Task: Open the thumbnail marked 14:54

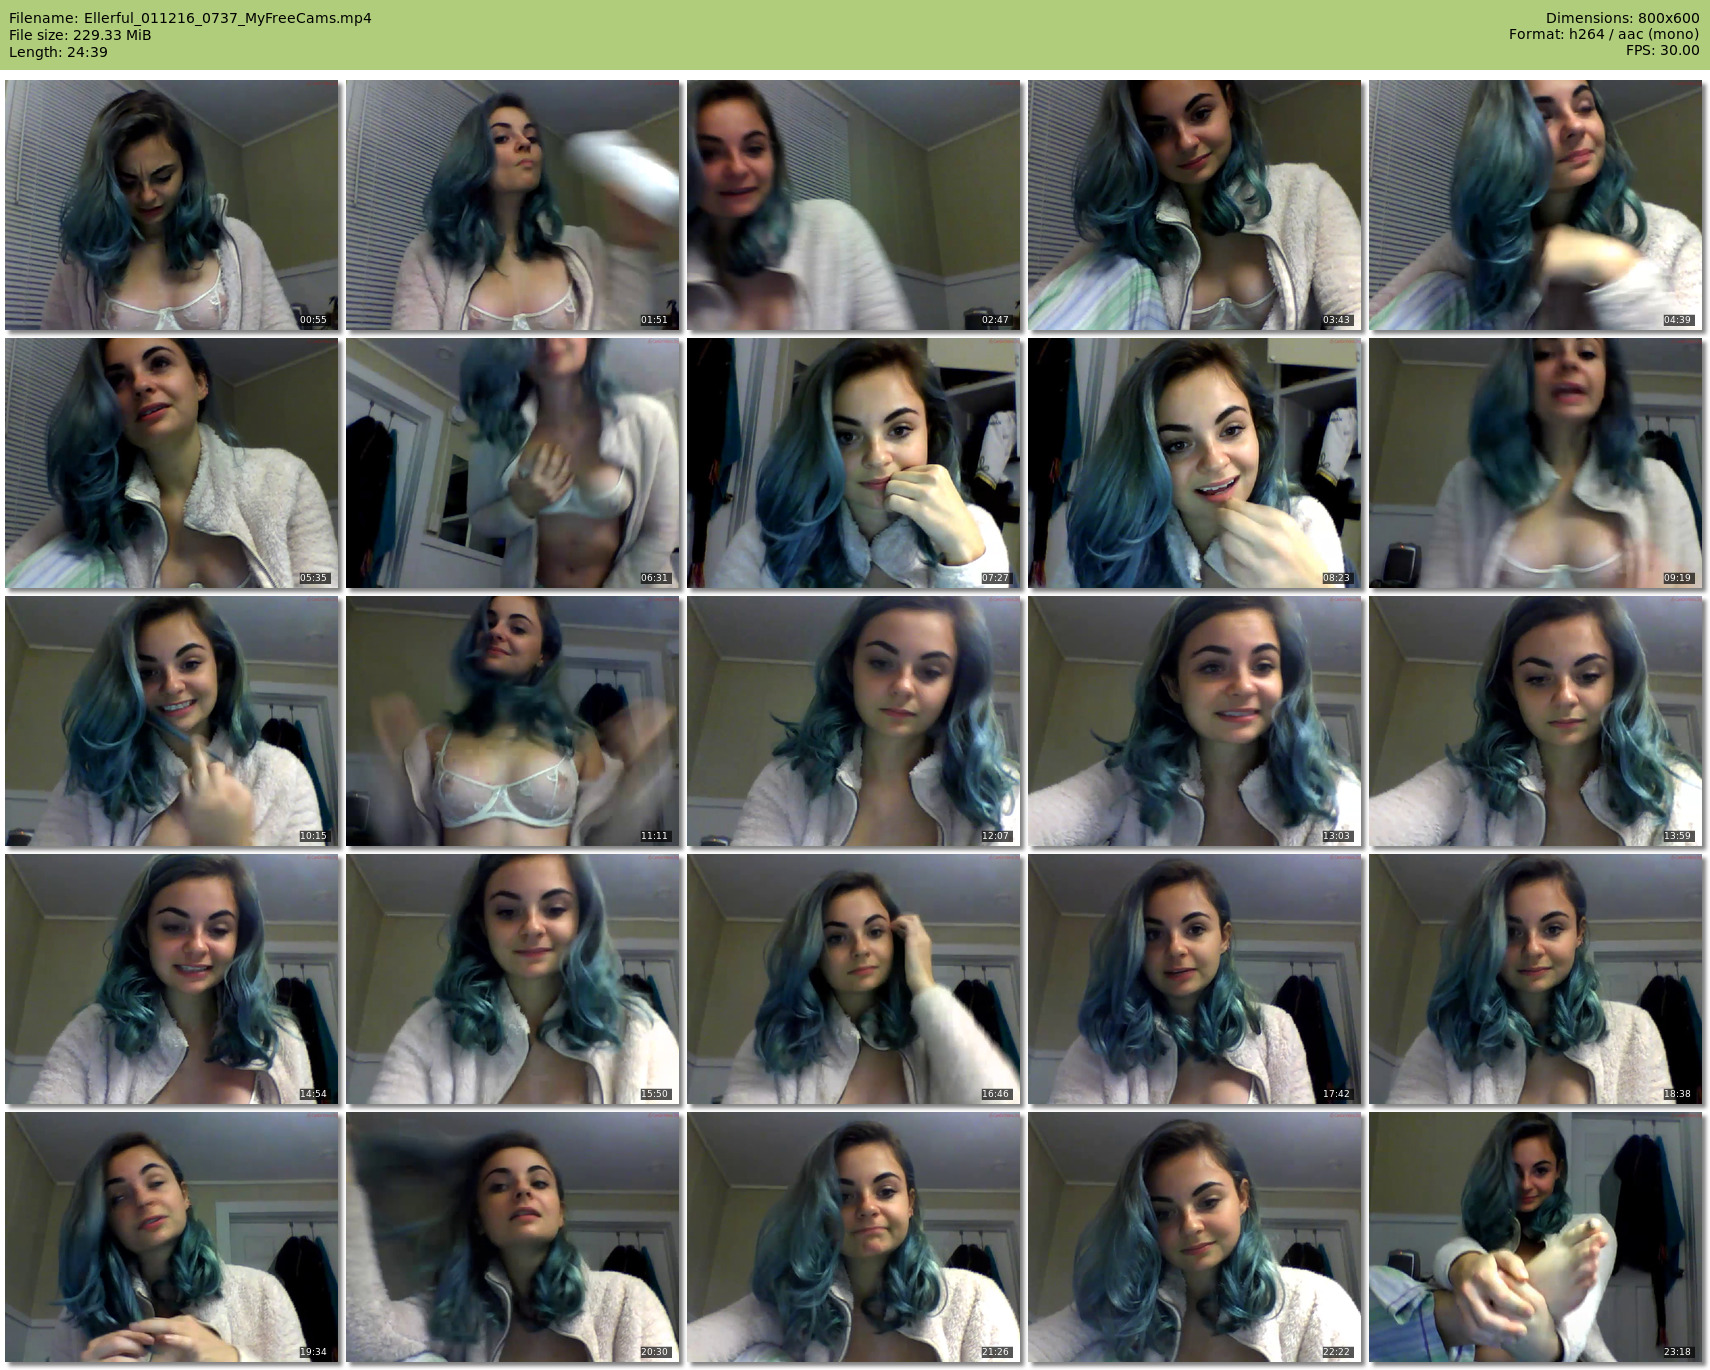Action: pos(172,979)
